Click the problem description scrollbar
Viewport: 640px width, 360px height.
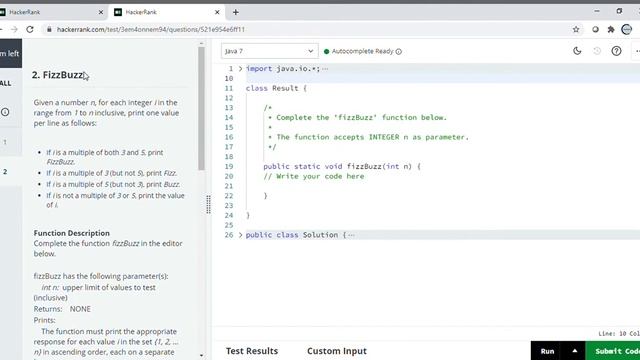tap(201, 108)
